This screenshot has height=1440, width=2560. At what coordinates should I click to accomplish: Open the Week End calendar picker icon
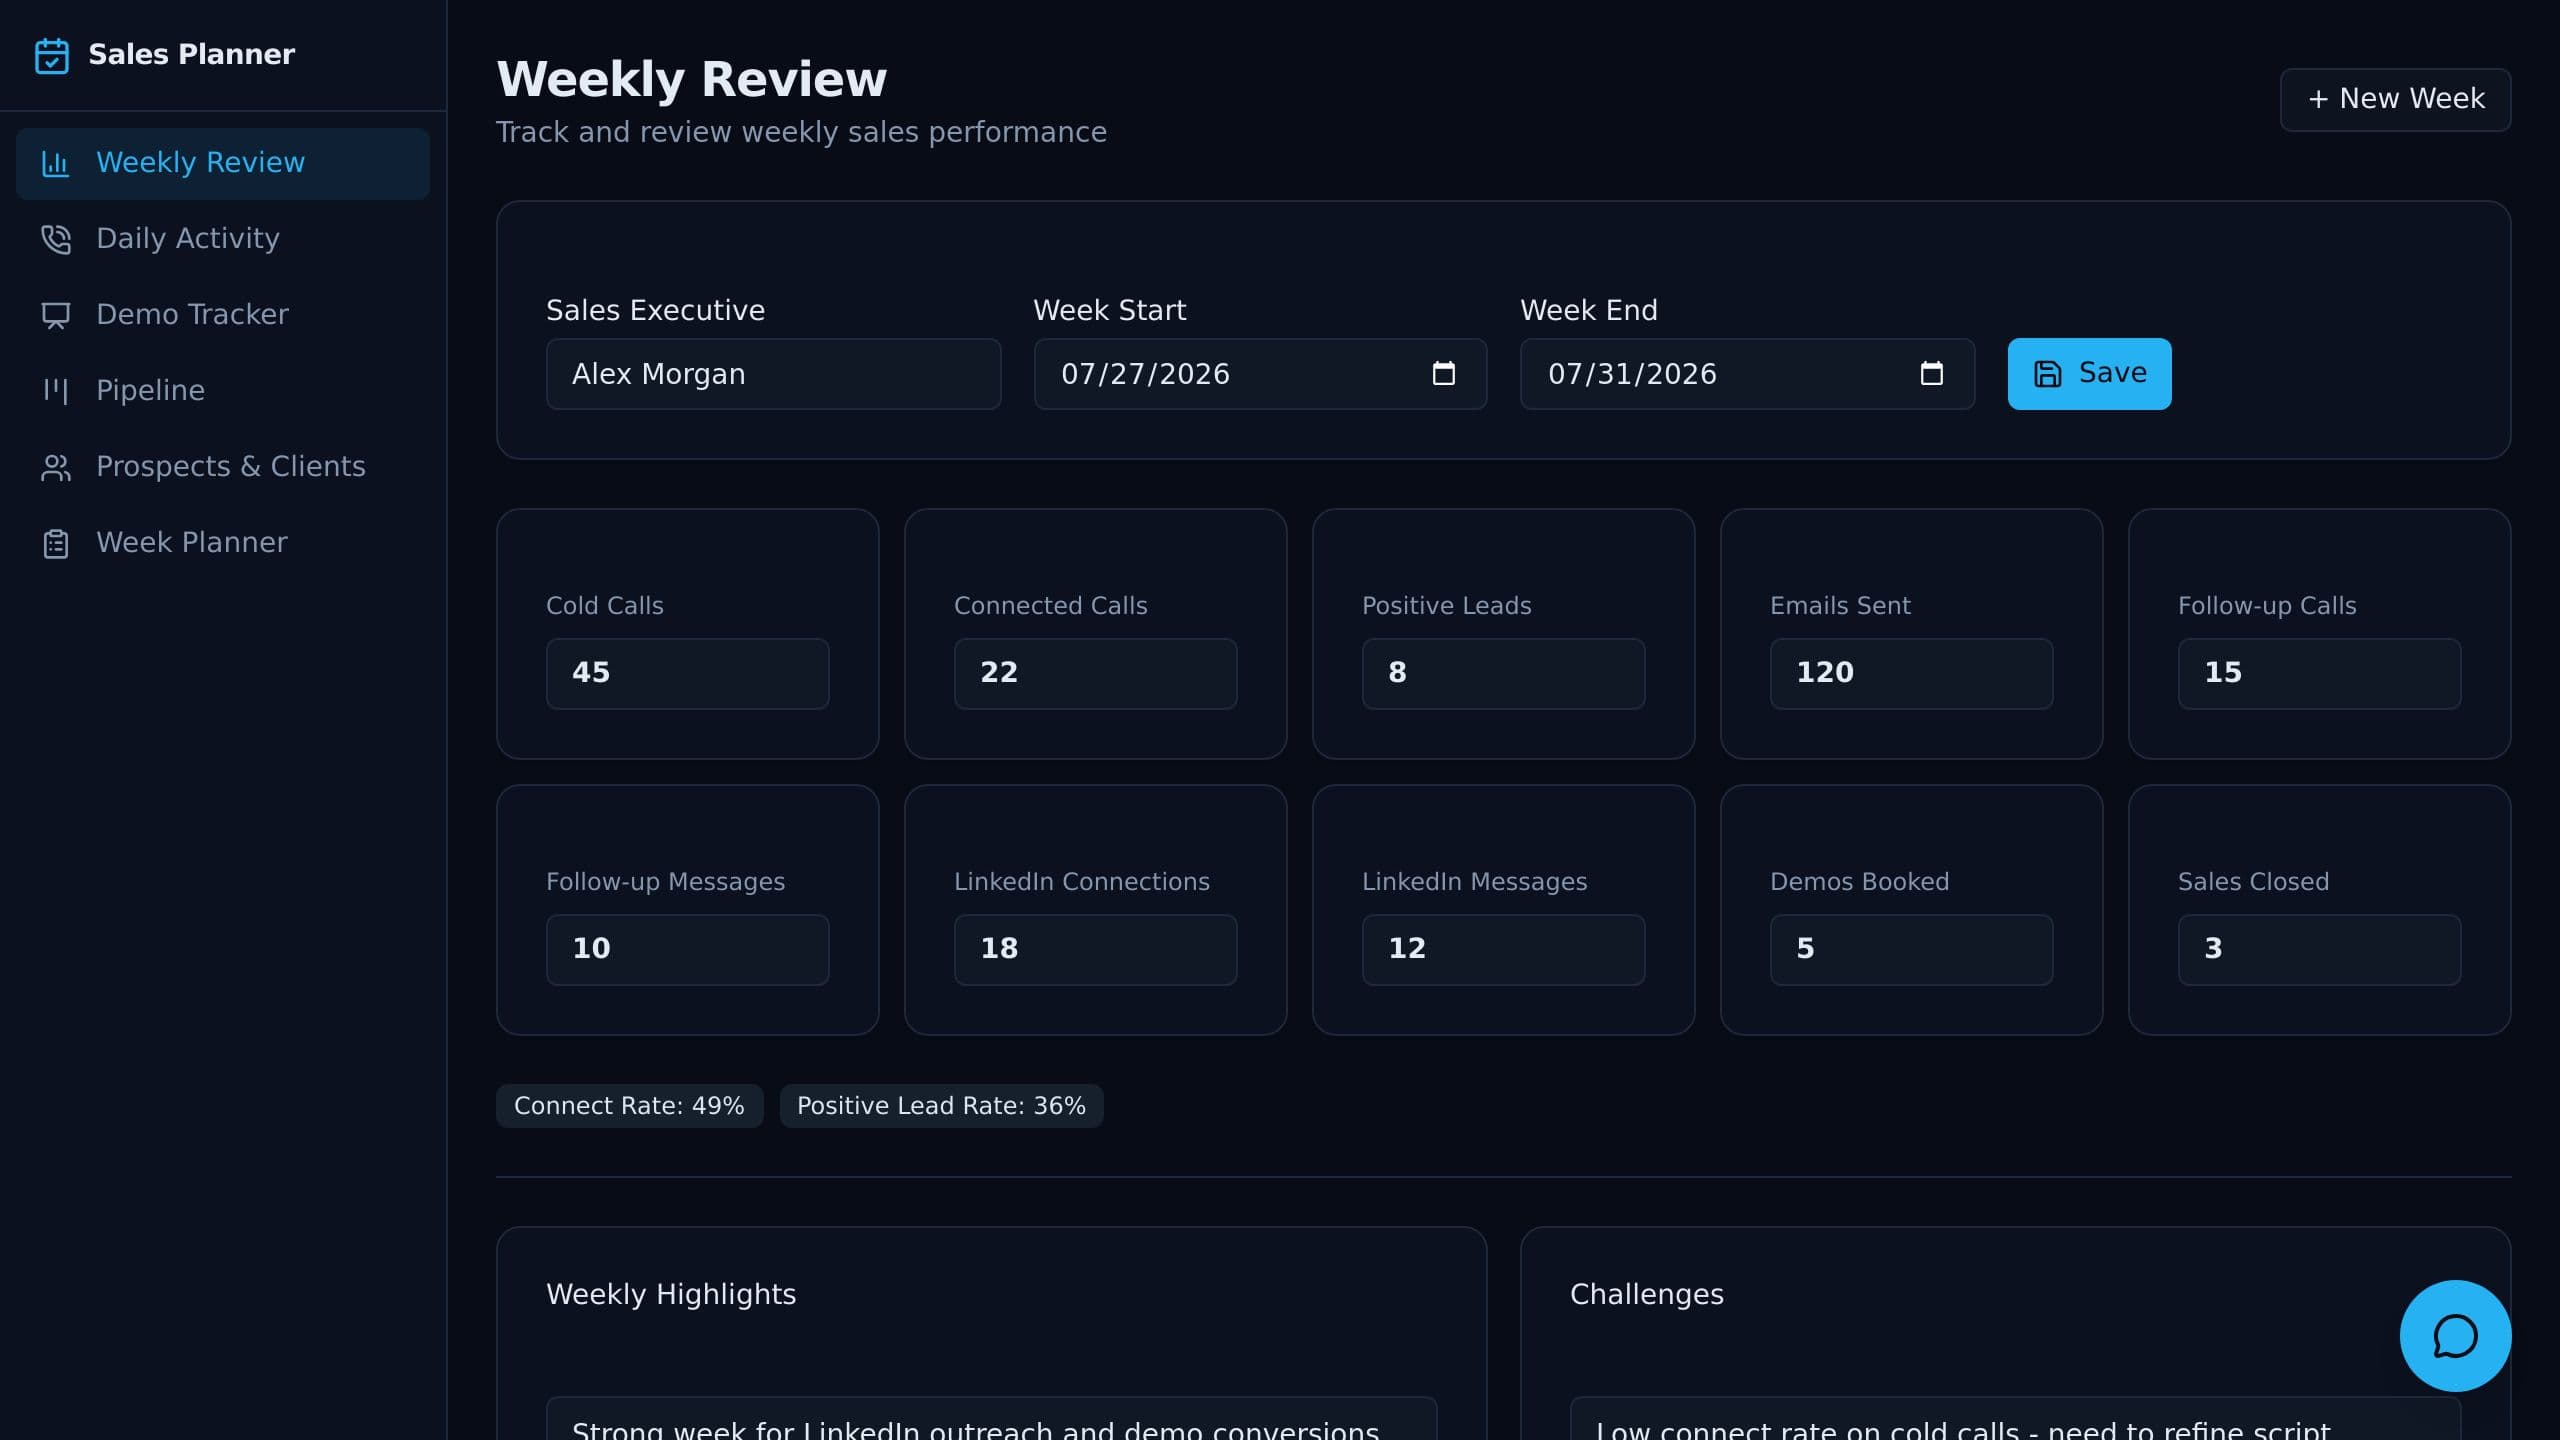click(x=1931, y=374)
